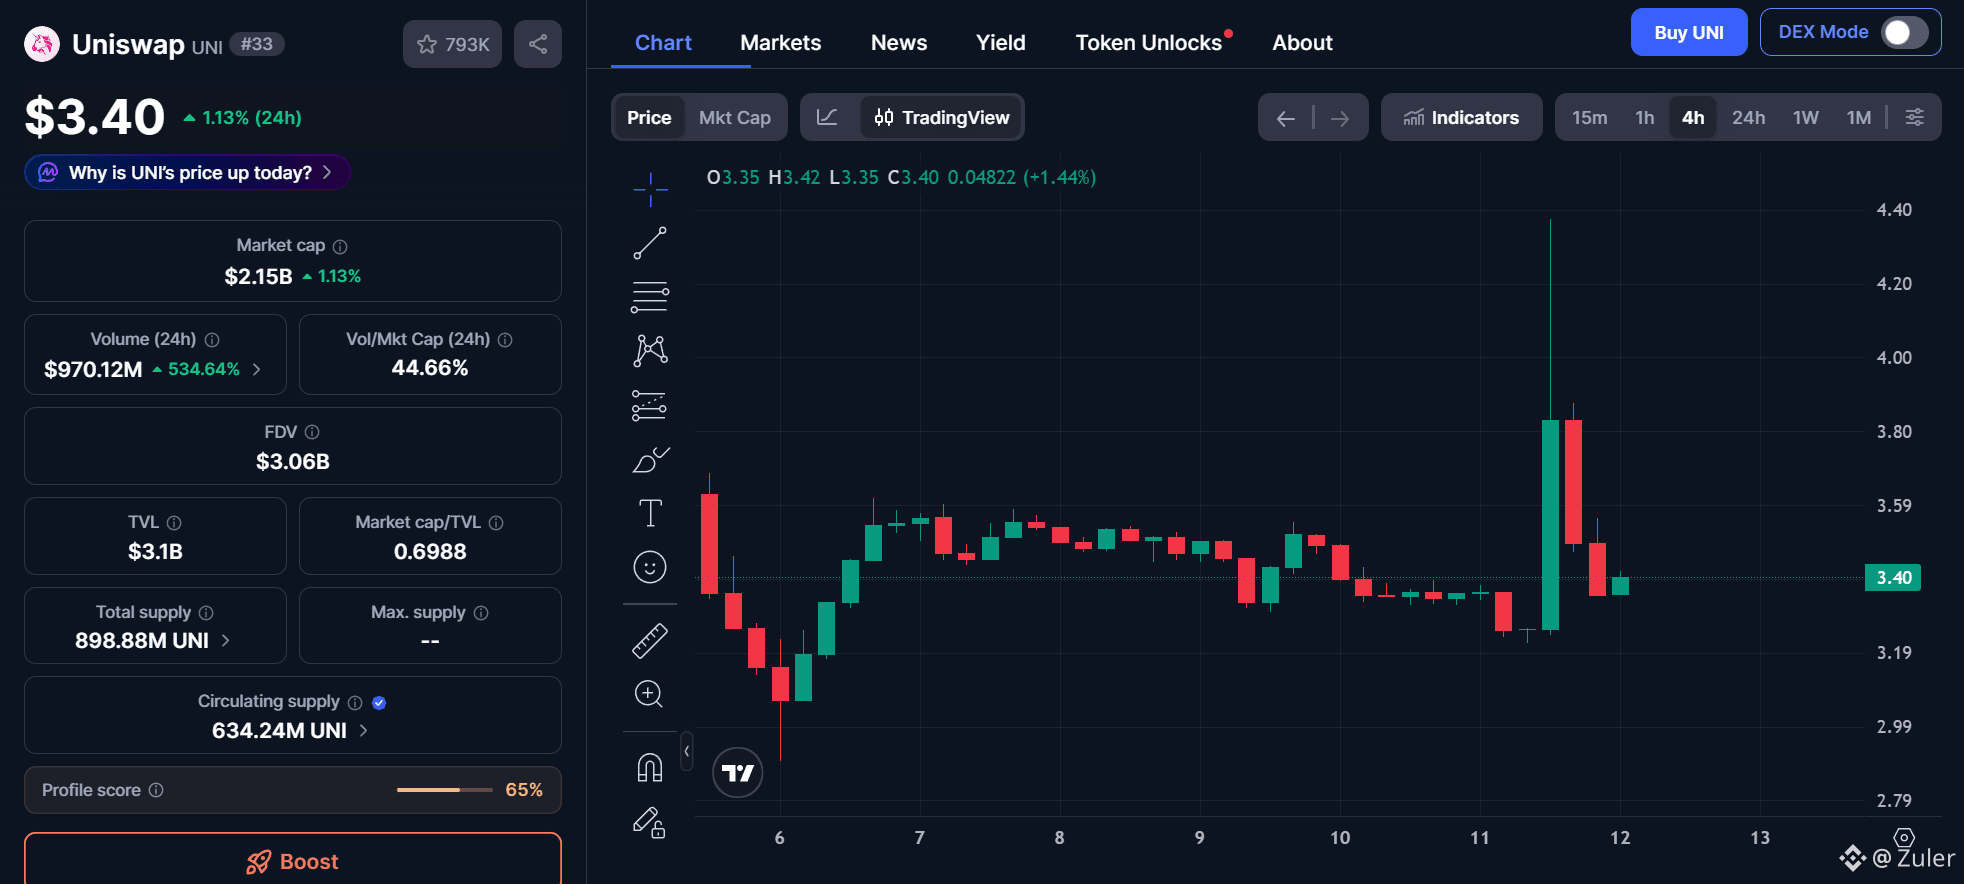Image resolution: width=1964 pixels, height=884 pixels.
Task: Set chart interval to 1h
Action: coord(1645,117)
